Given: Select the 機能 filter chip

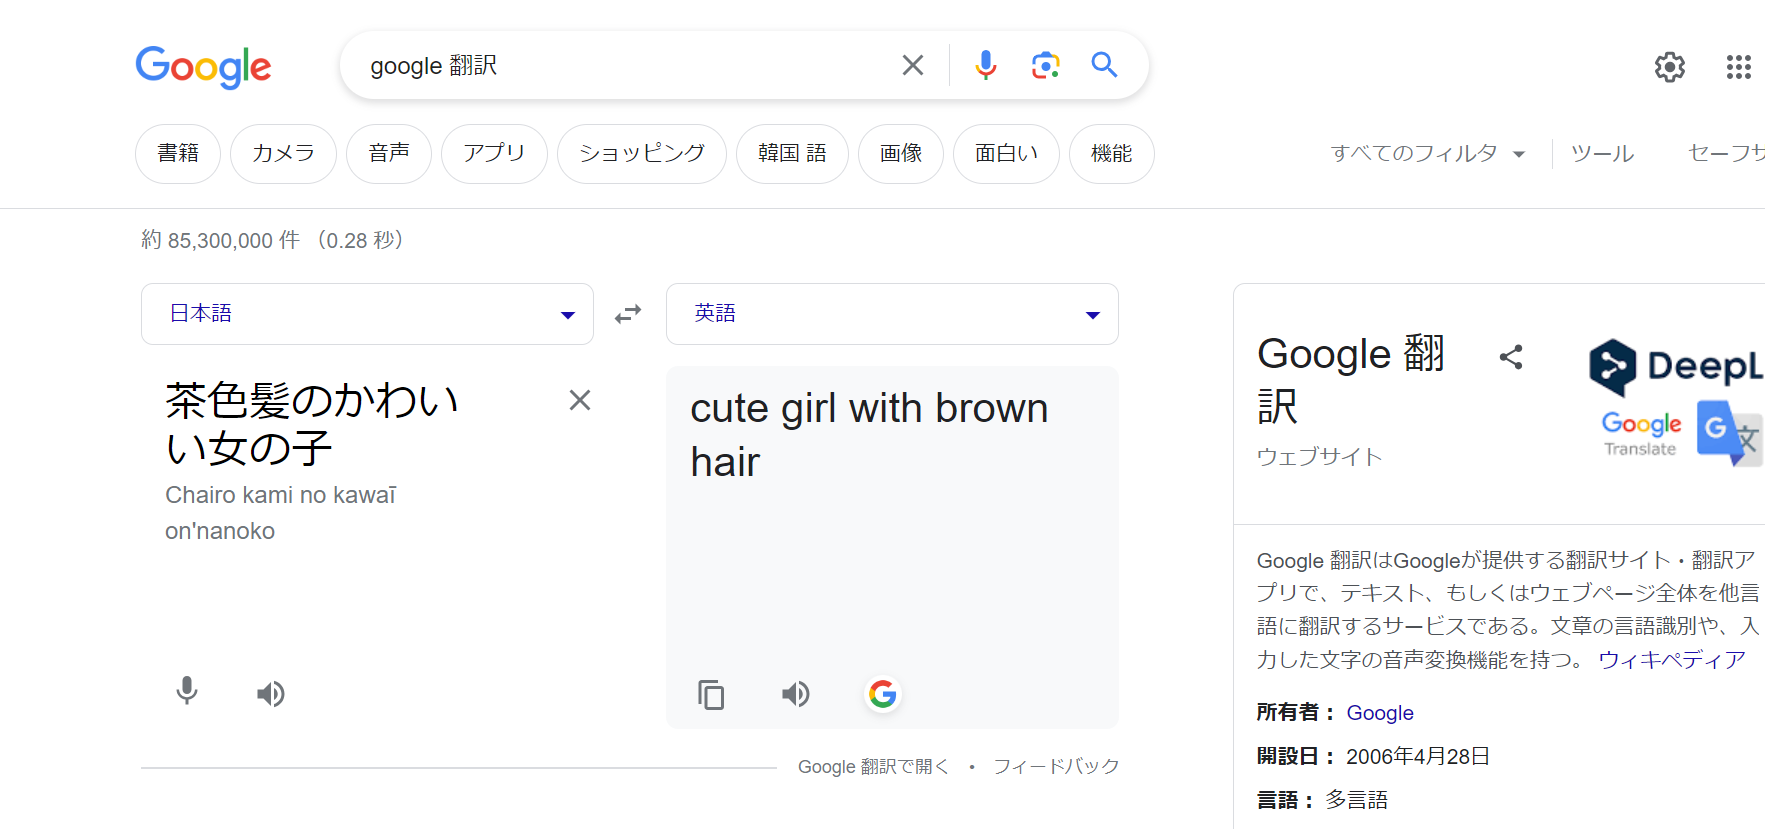Looking at the screenshot, I should pyautogui.click(x=1112, y=154).
